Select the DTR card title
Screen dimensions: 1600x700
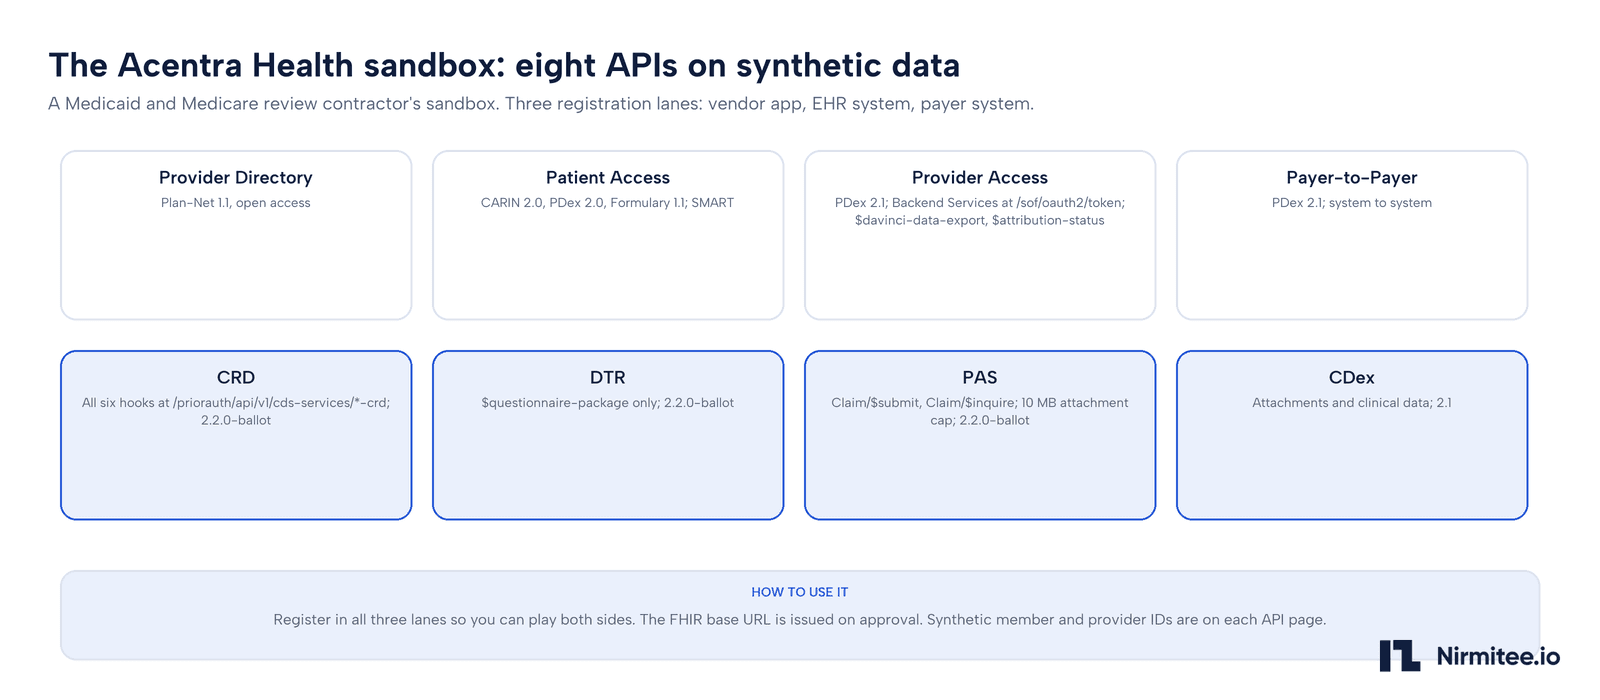point(608,377)
